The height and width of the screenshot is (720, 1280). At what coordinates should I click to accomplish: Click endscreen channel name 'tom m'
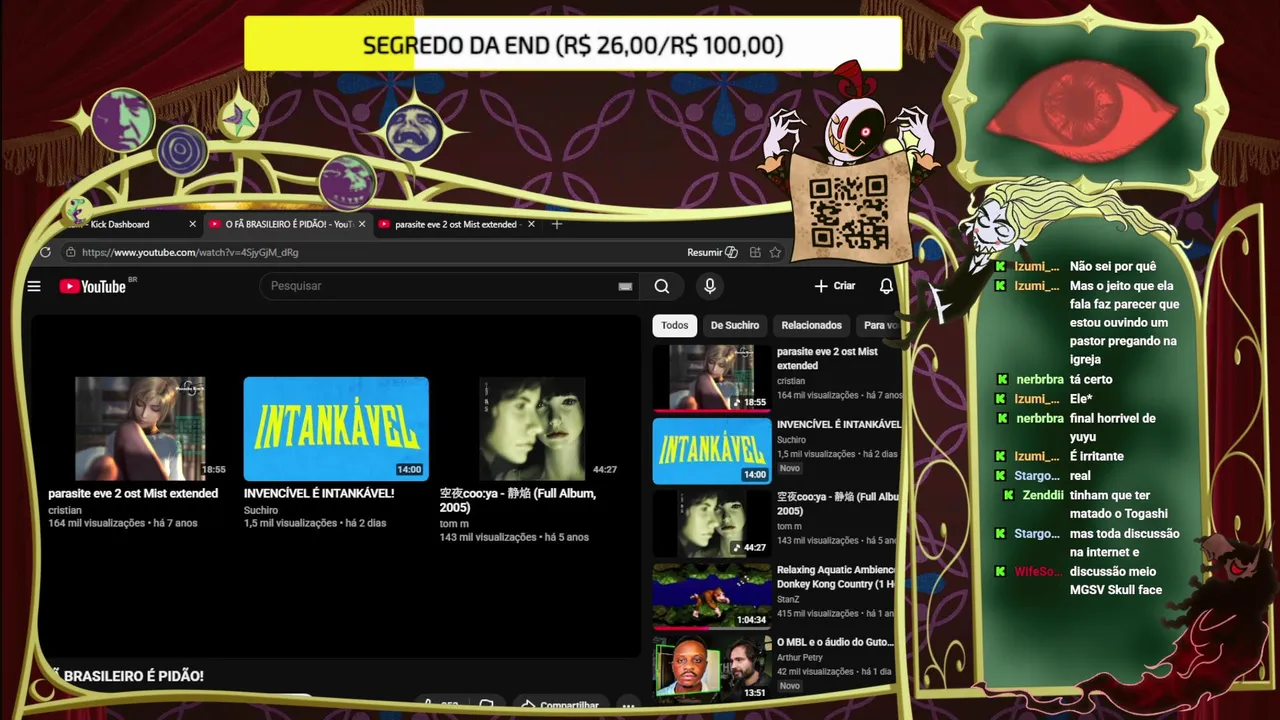coord(454,523)
